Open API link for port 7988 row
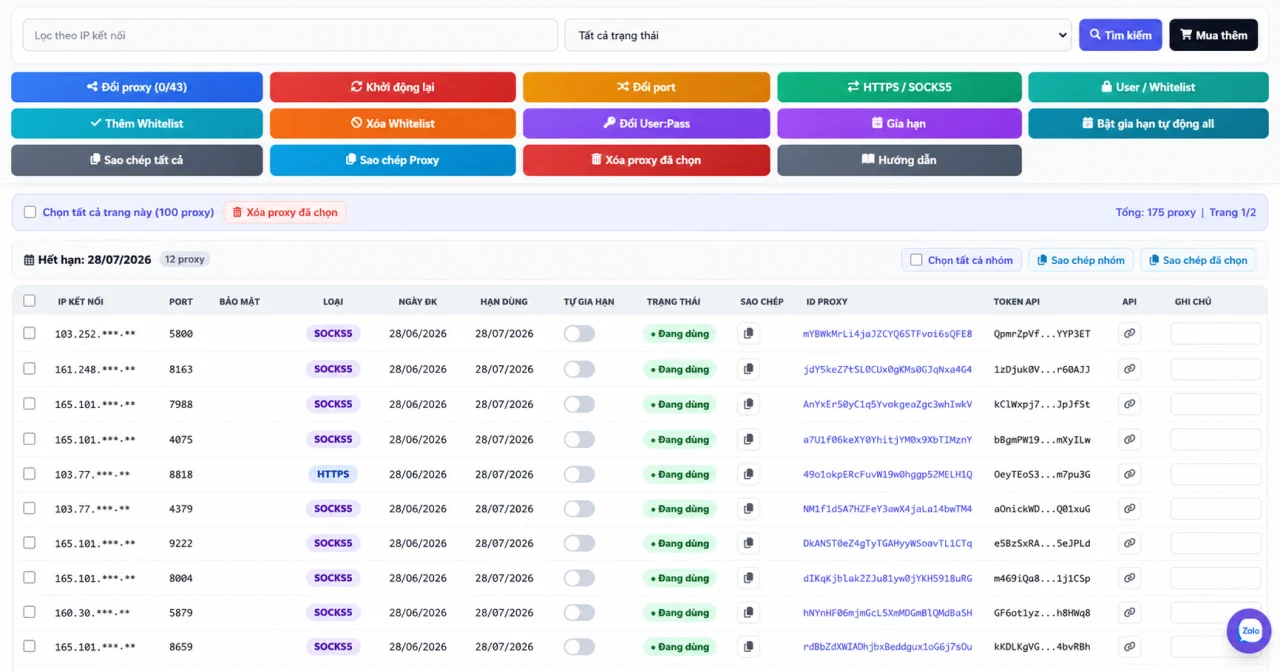 point(1129,404)
